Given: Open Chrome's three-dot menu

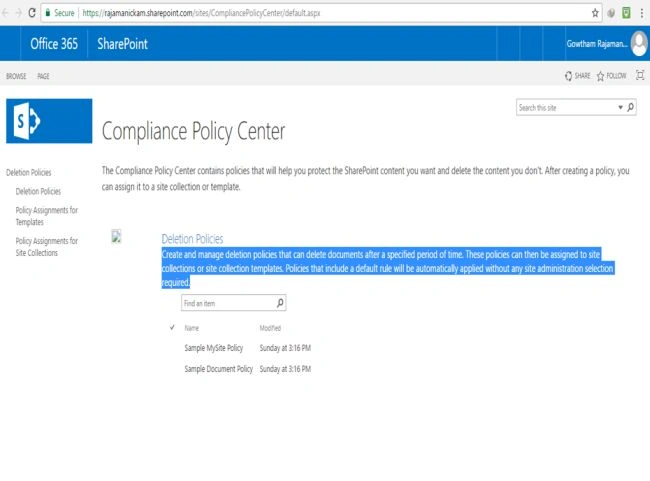Looking at the screenshot, I should pos(642,13).
